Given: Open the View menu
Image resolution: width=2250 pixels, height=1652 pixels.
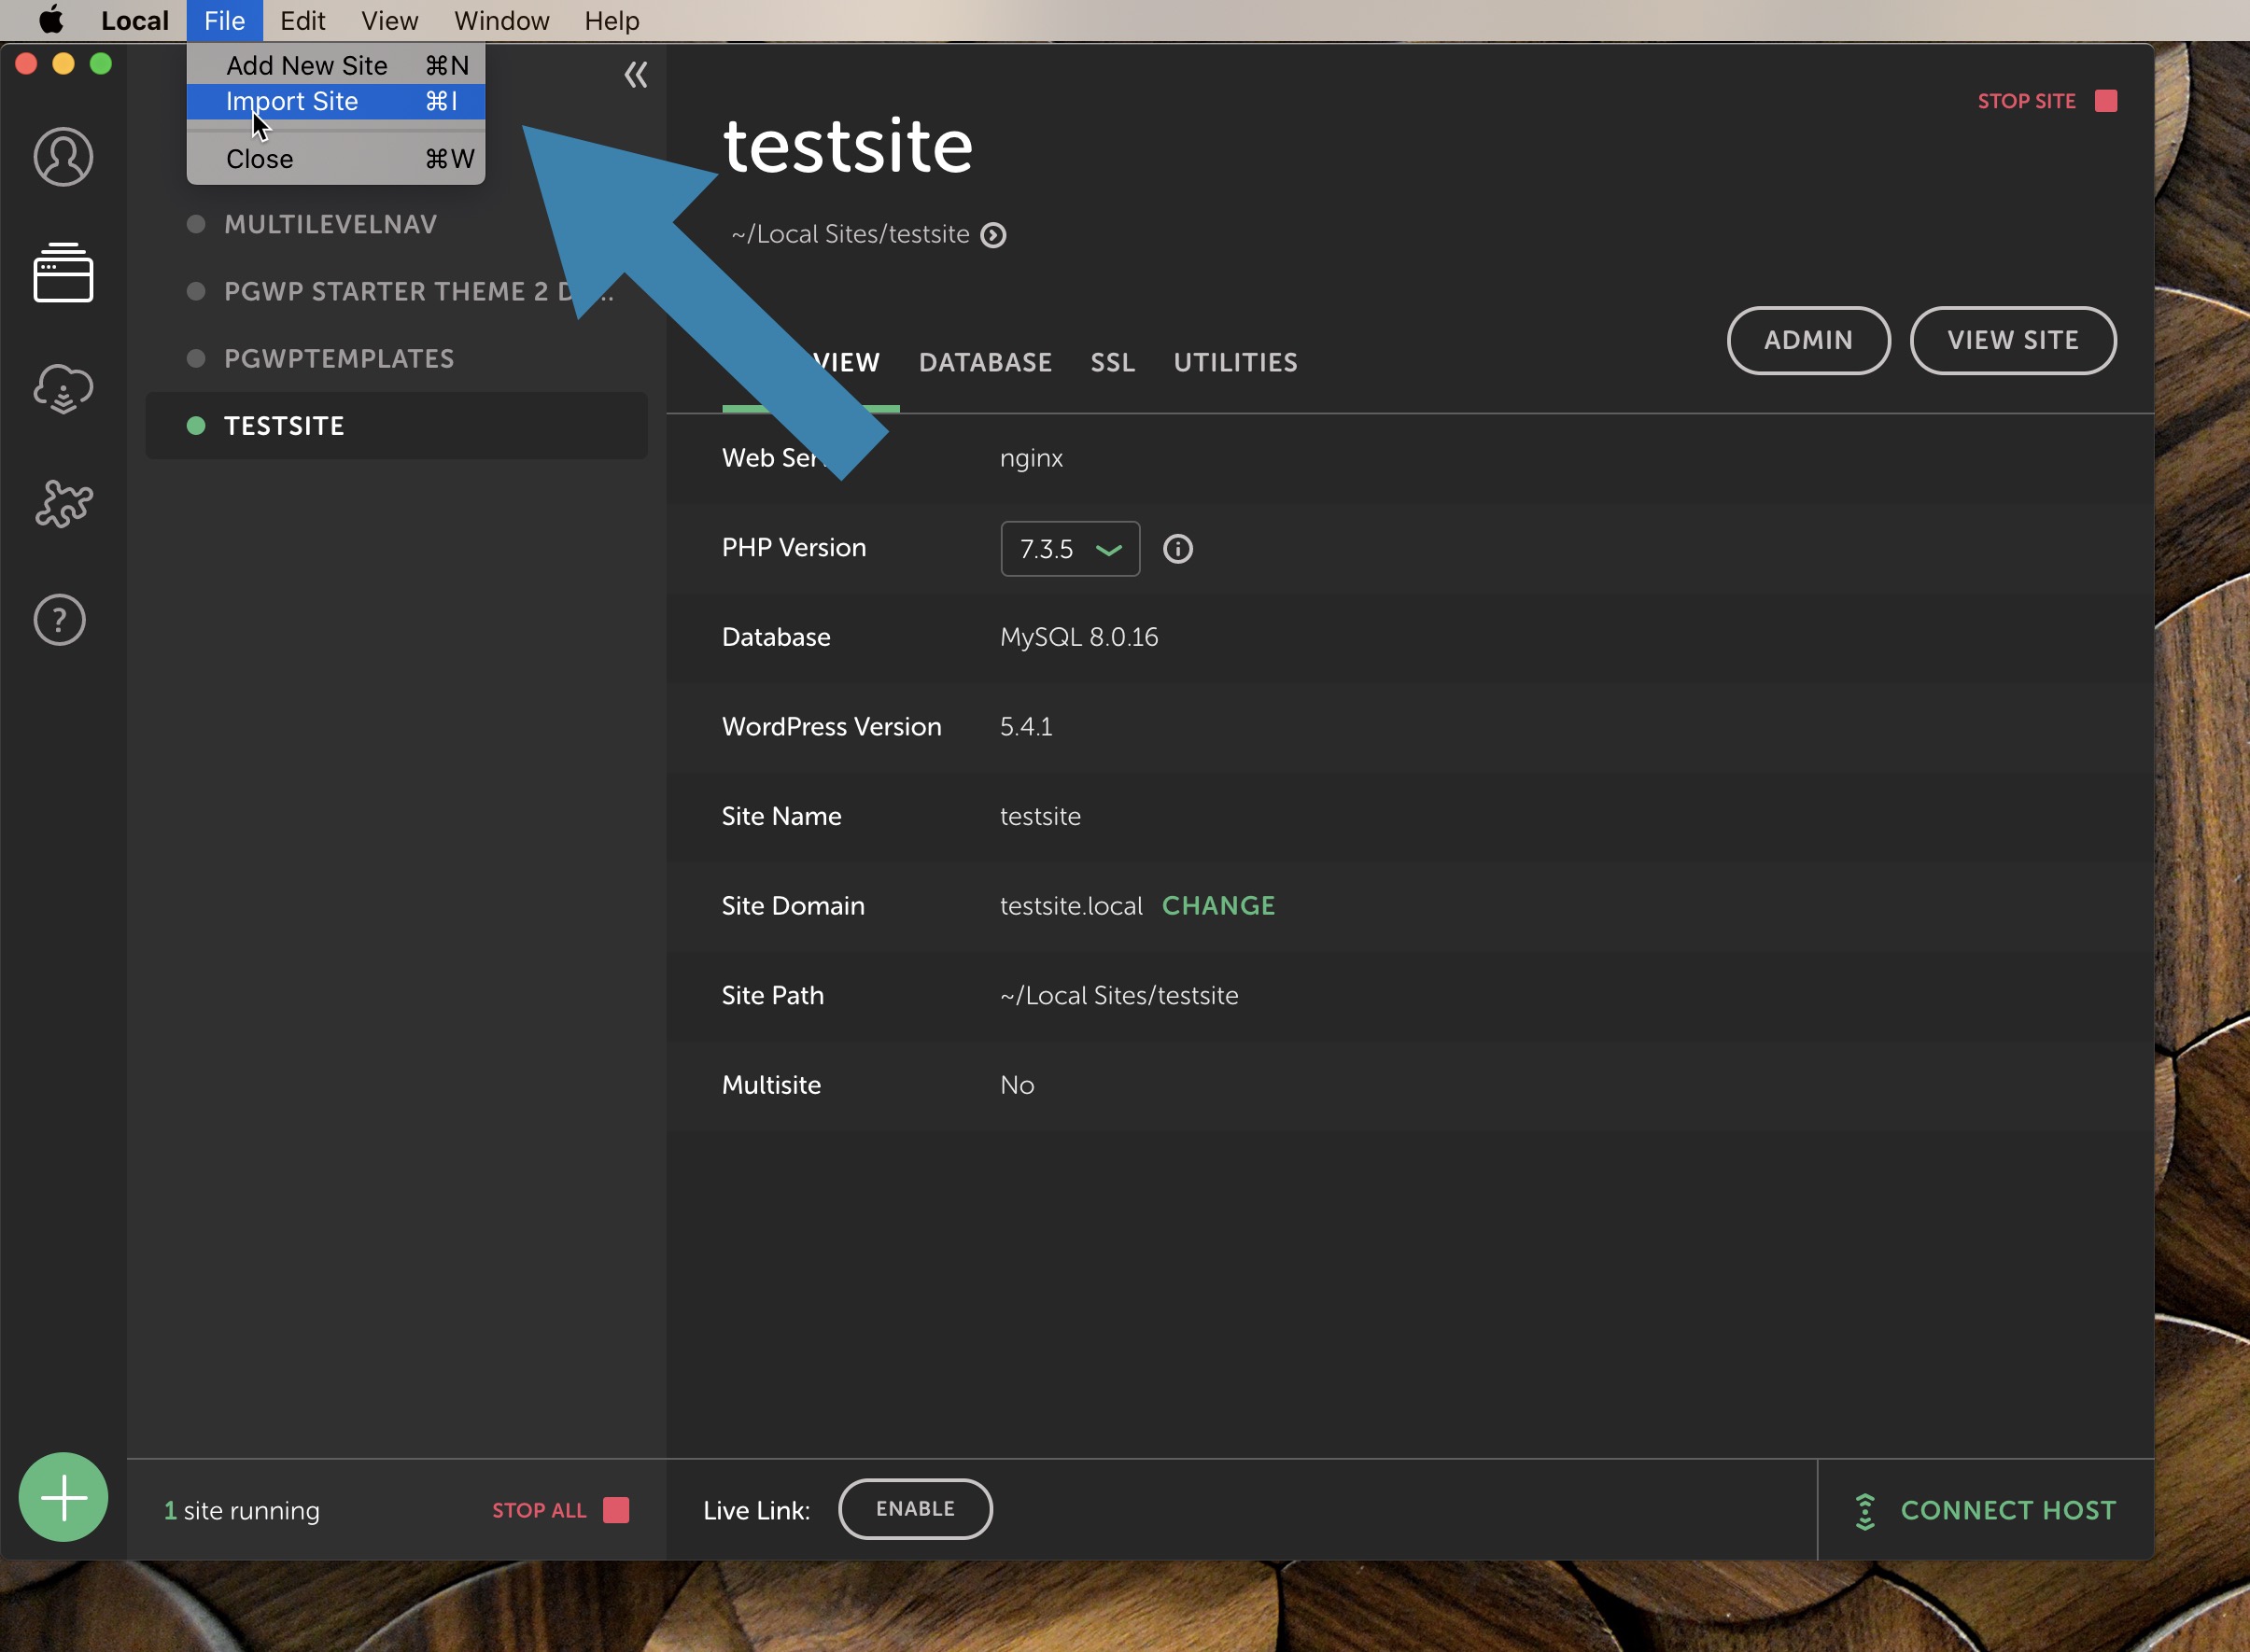Looking at the screenshot, I should tap(389, 20).
